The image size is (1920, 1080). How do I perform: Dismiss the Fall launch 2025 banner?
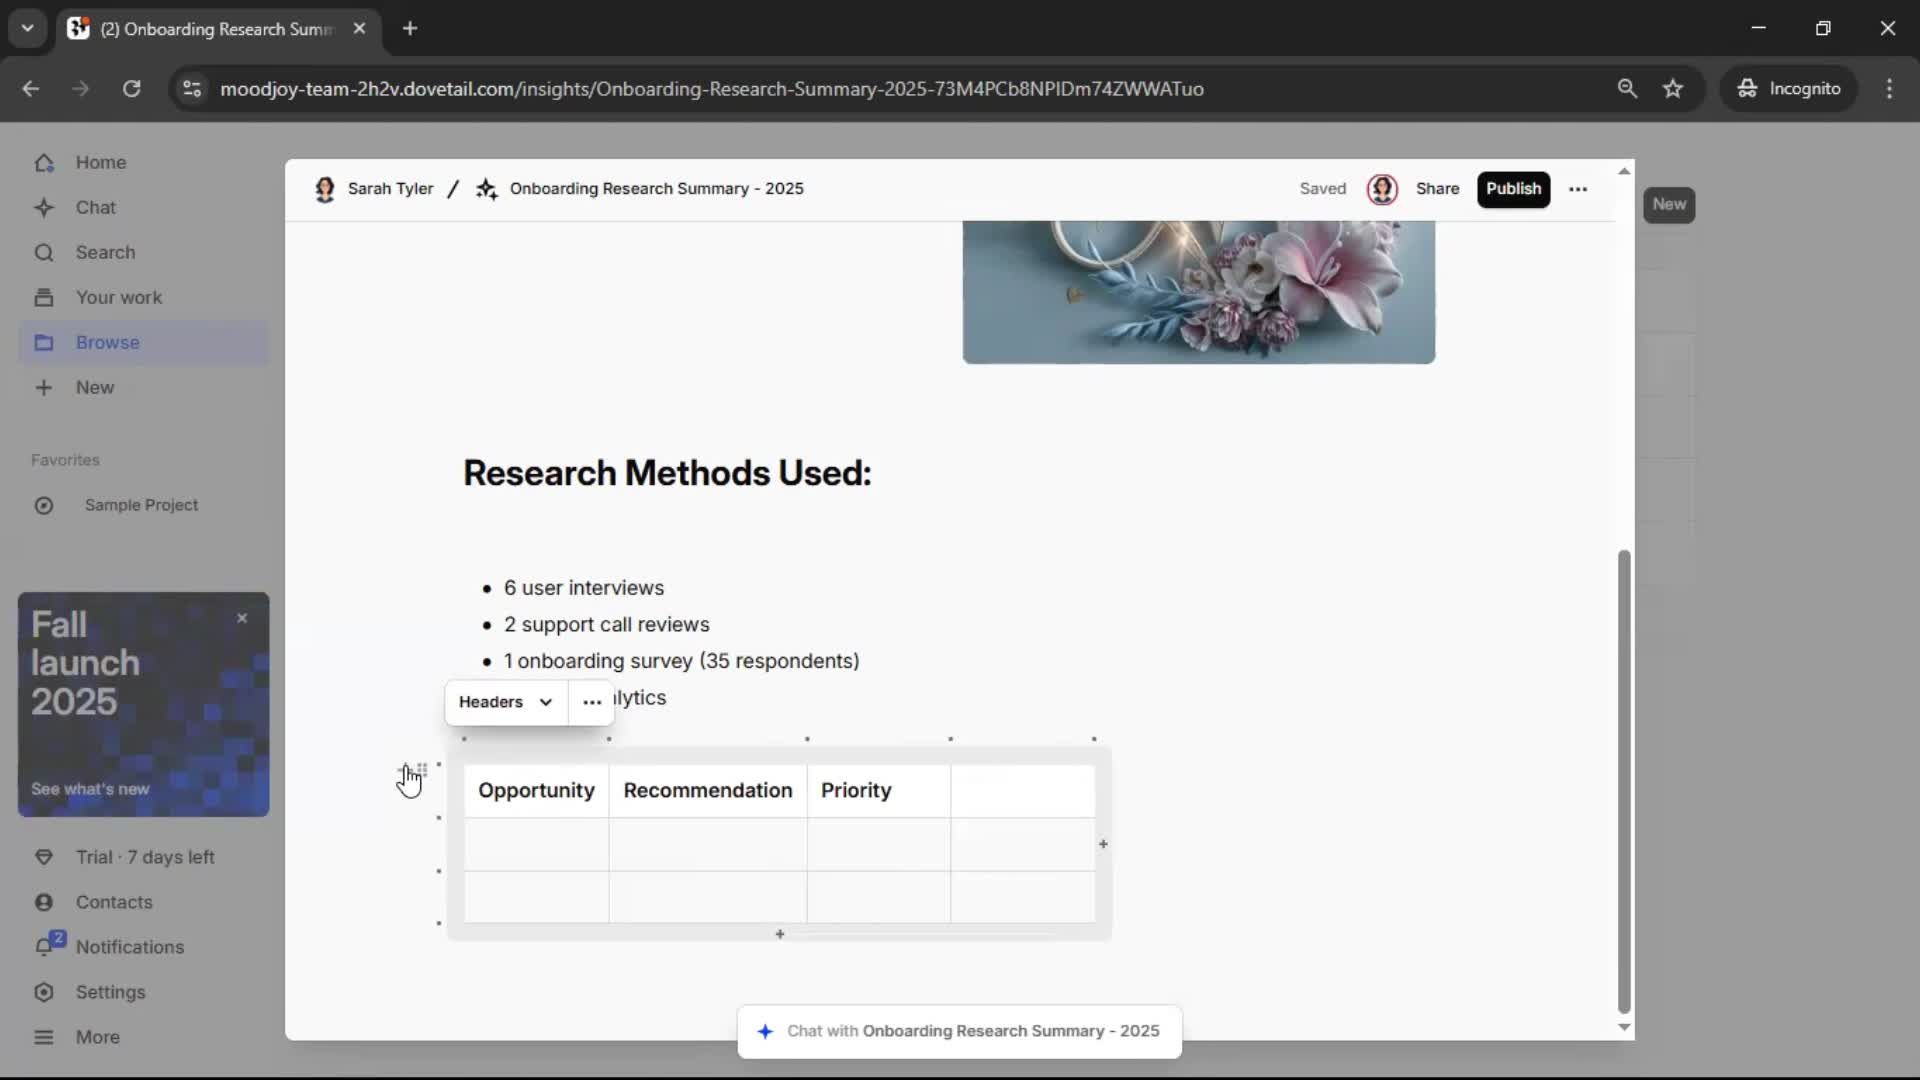tap(242, 618)
